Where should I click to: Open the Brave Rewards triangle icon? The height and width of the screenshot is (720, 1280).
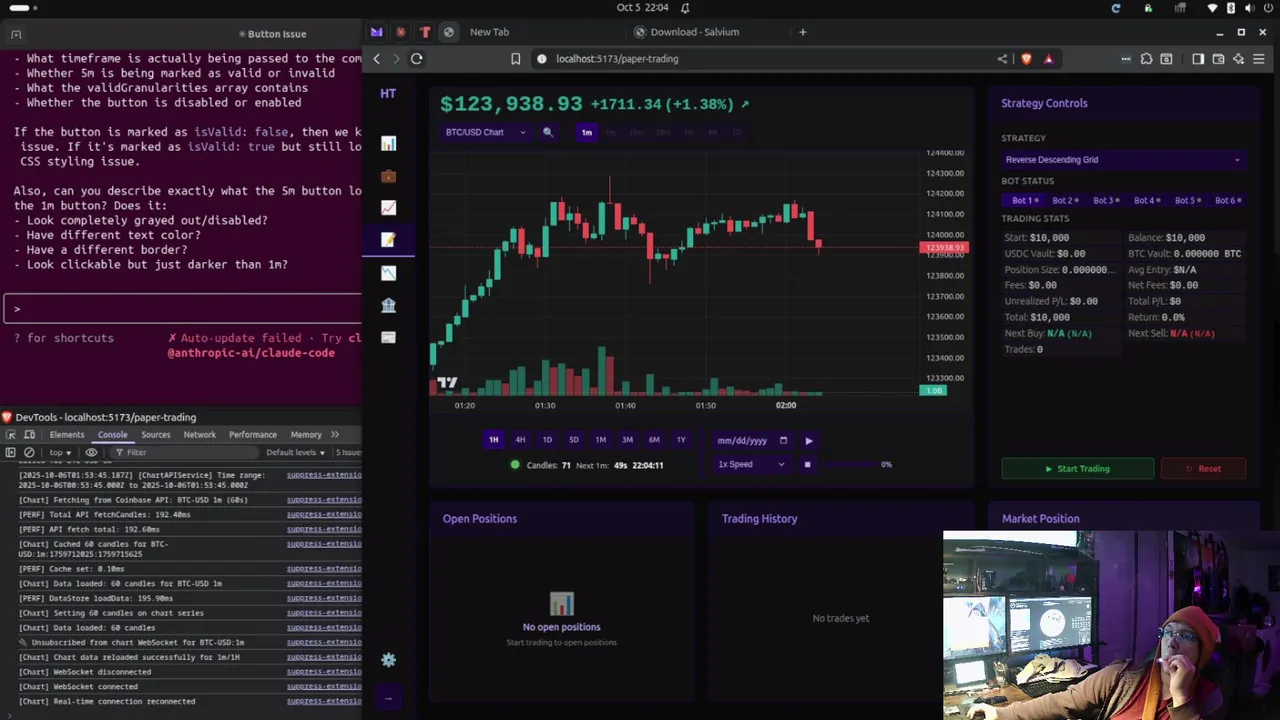click(x=1048, y=59)
